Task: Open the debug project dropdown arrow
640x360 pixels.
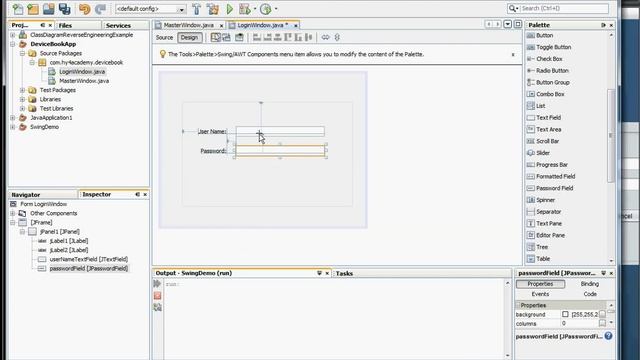Action: (x=255, y=9)
